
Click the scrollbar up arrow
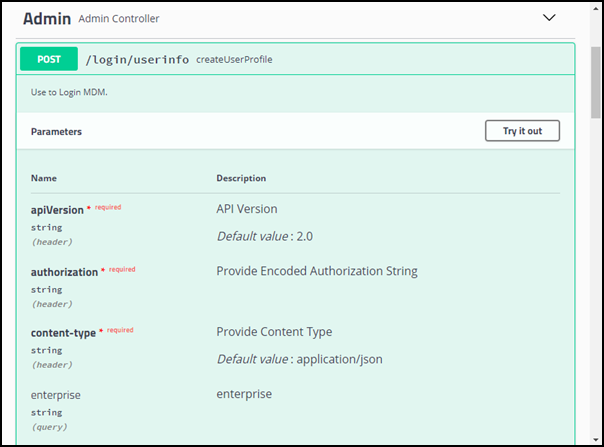tap(595, 10)
